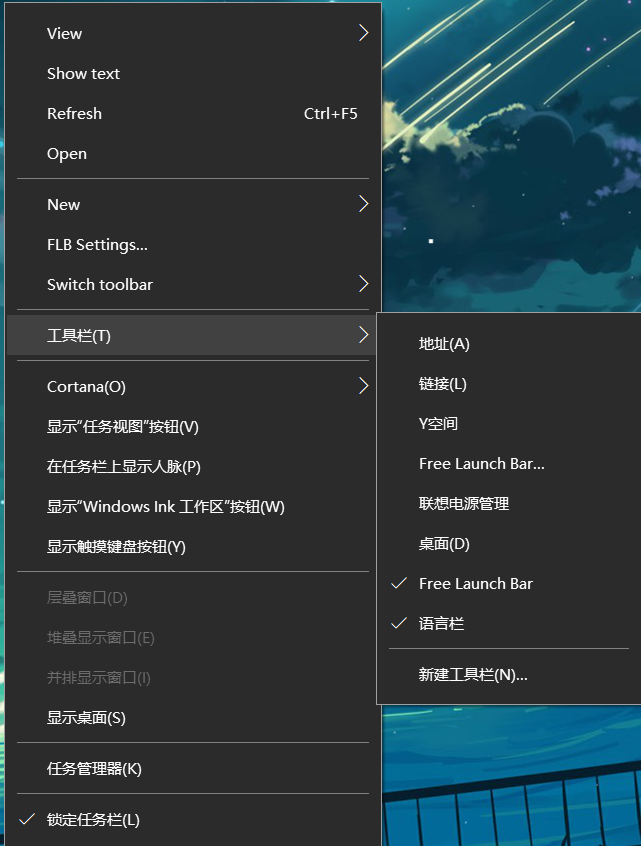Uncheck the checked Free Launch Bar toolbar
The width and height of the screenshot is (641, 846).
(x=476, y=584)
